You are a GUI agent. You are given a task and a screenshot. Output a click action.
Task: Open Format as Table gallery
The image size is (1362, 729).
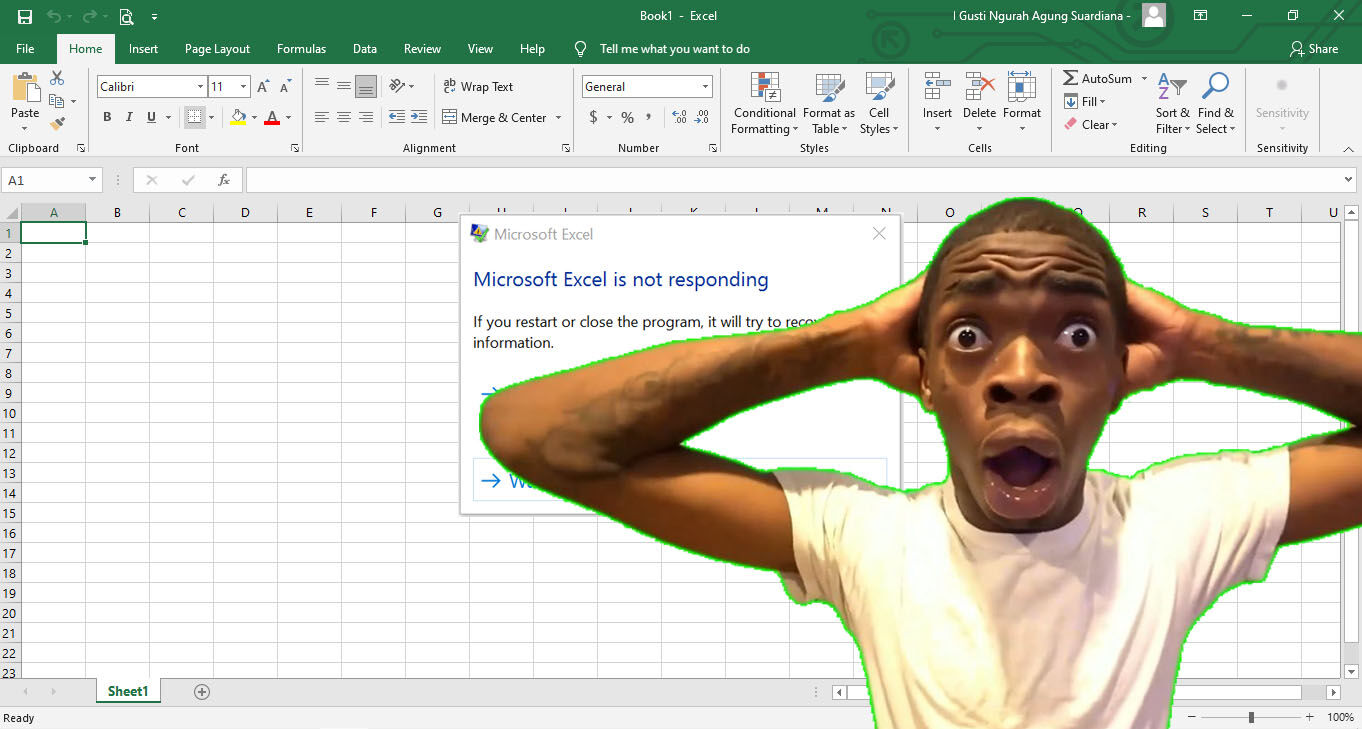point(829,103)
